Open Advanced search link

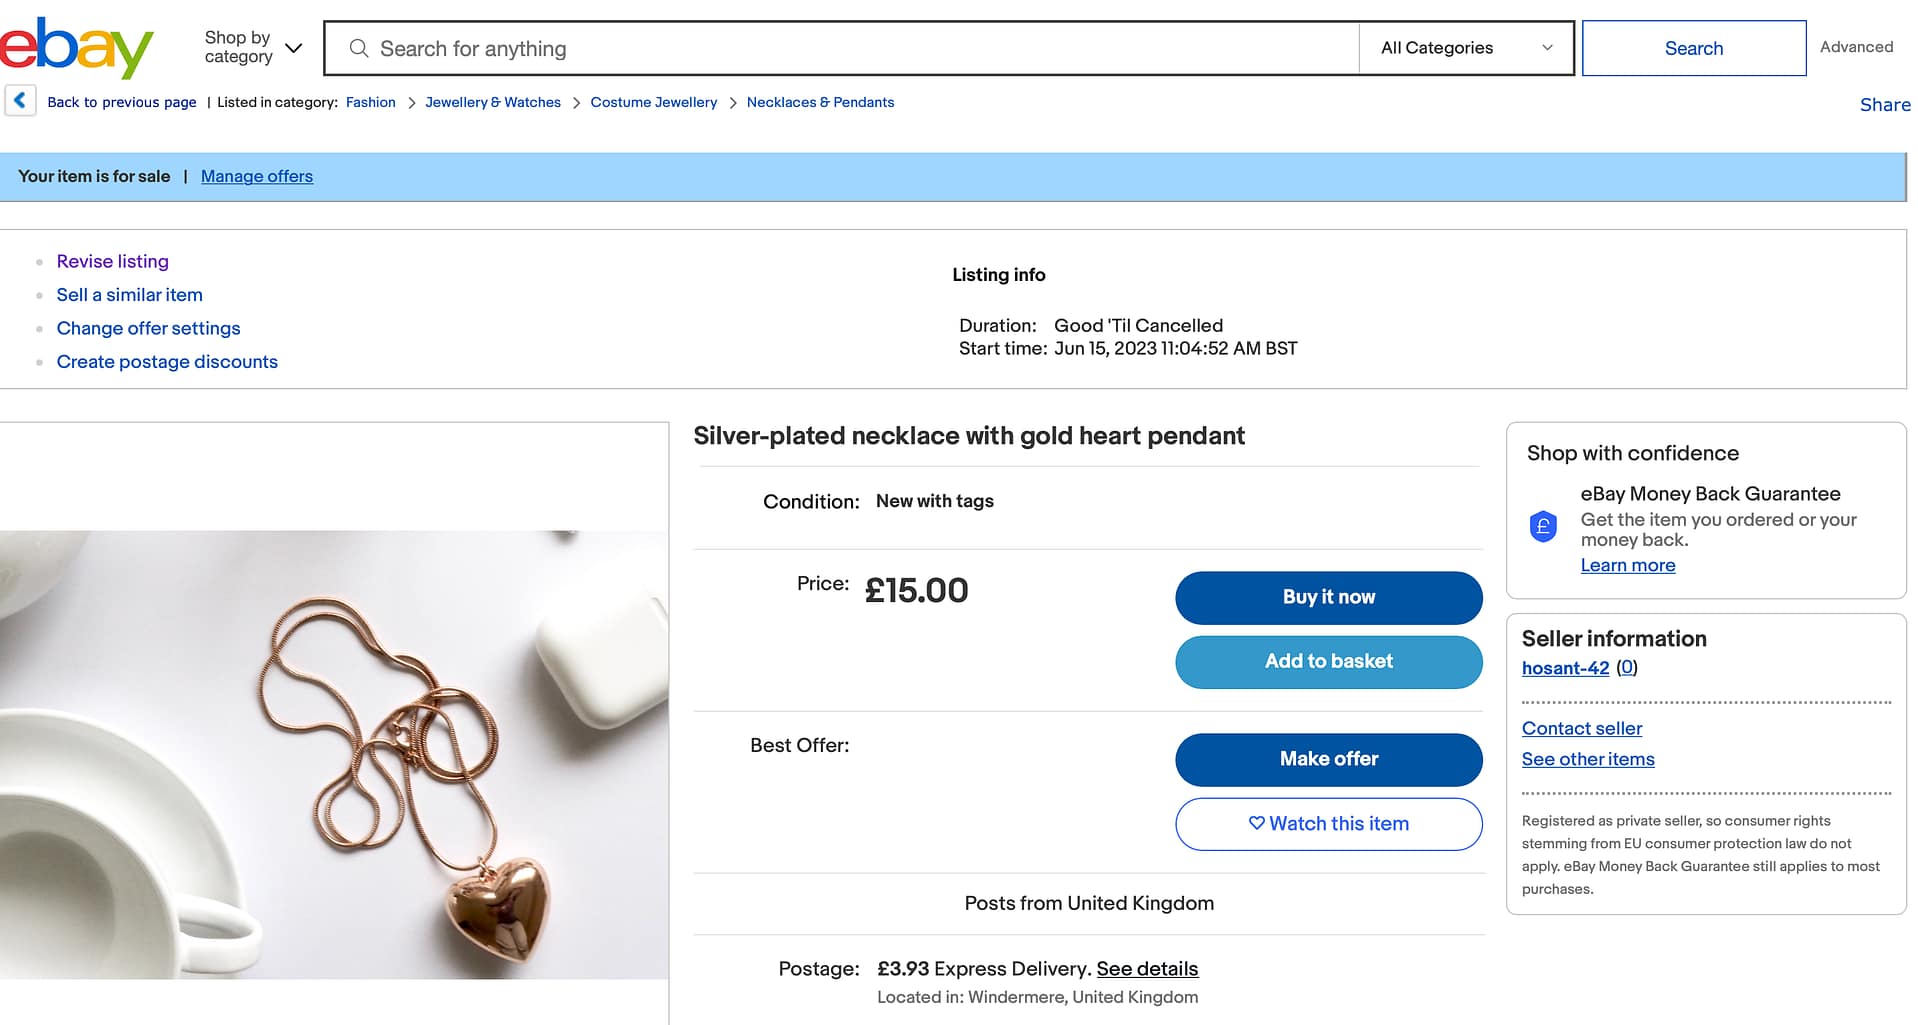(x=1856, y=47)
